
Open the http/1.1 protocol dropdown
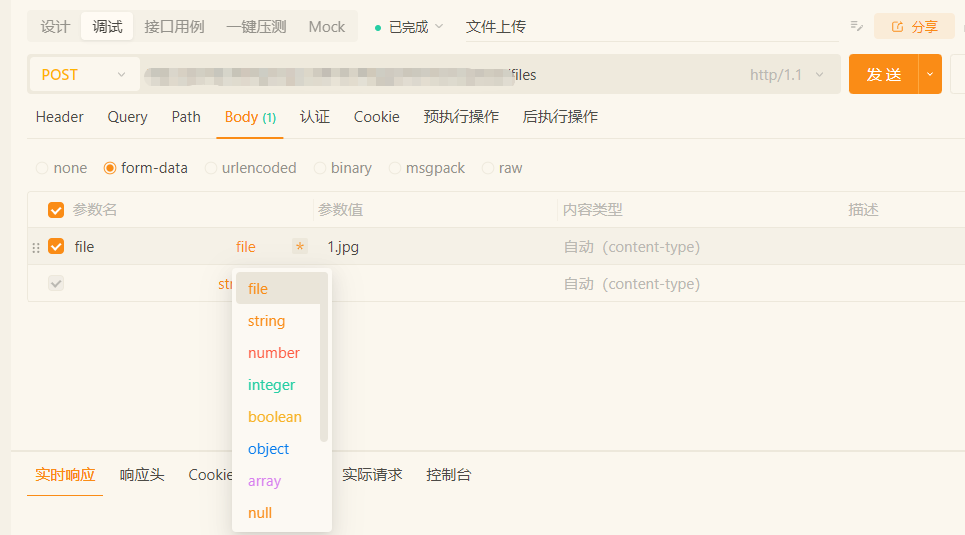(x=786, y=75)
